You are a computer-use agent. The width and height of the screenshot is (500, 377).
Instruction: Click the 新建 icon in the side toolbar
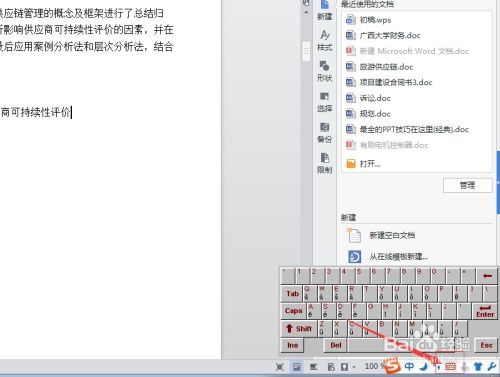point(324,10)
